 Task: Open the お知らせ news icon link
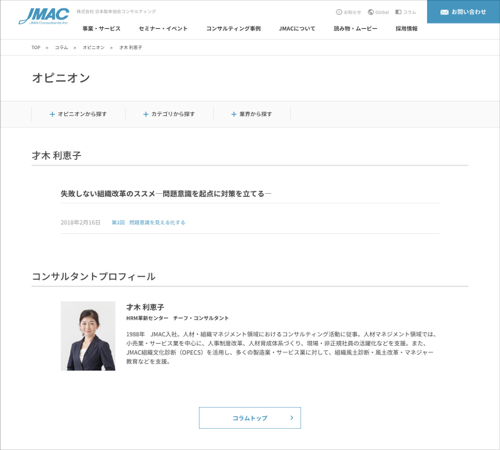pos(348,12)
